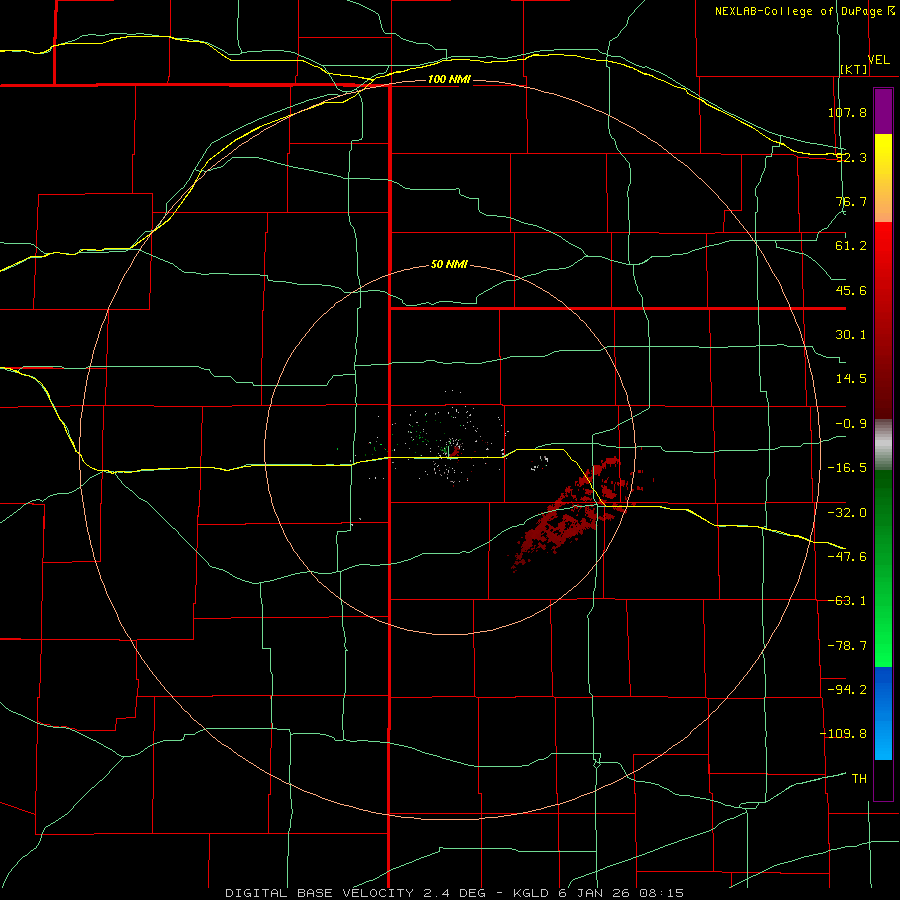
Task: Click the -0.9 legend value
Action: pyautogui.click(x=851, y=424)
